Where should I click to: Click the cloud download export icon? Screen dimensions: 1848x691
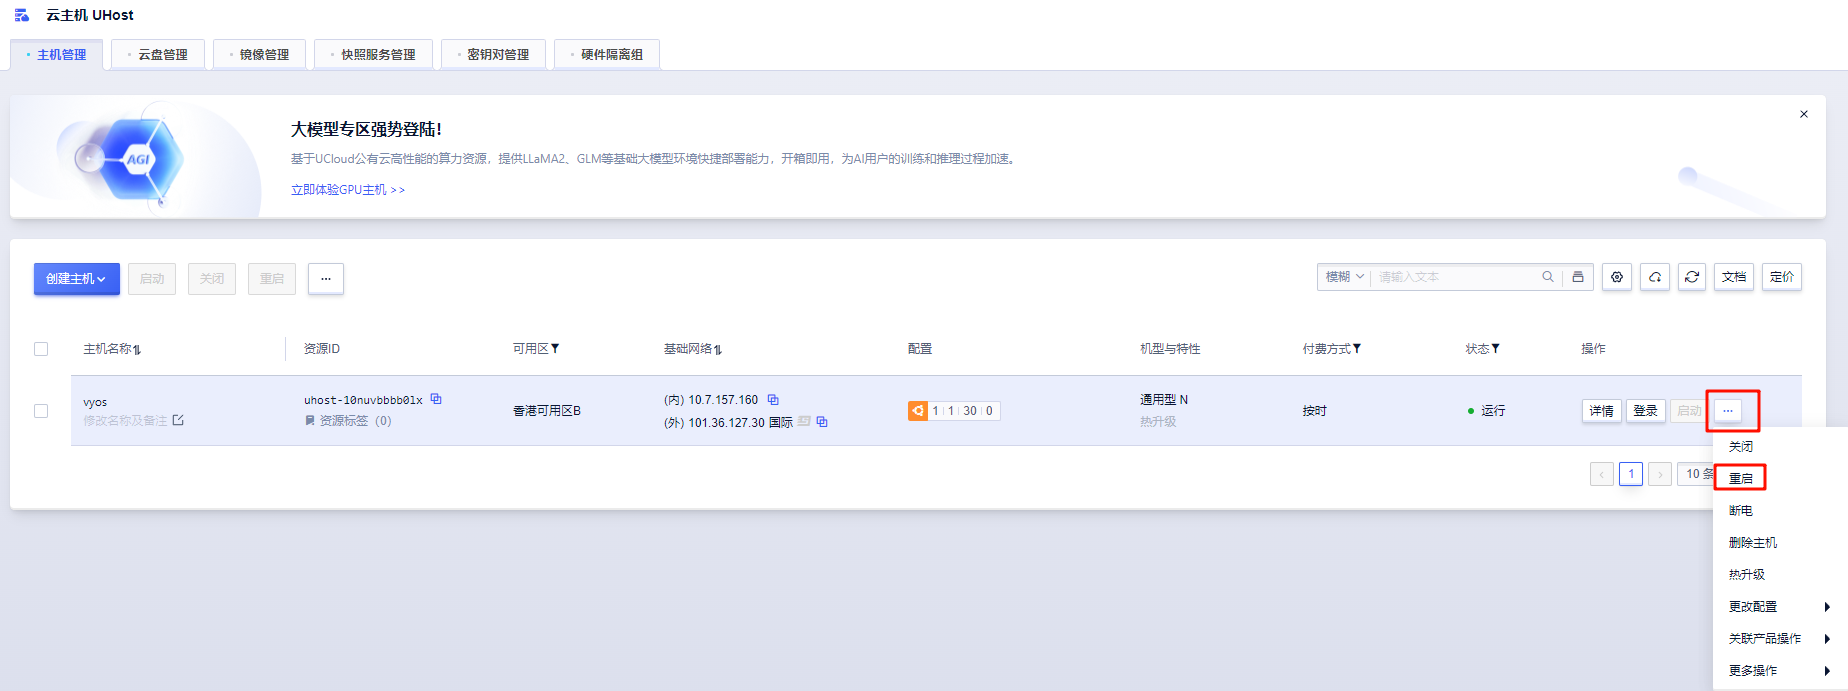point(1655,277)
